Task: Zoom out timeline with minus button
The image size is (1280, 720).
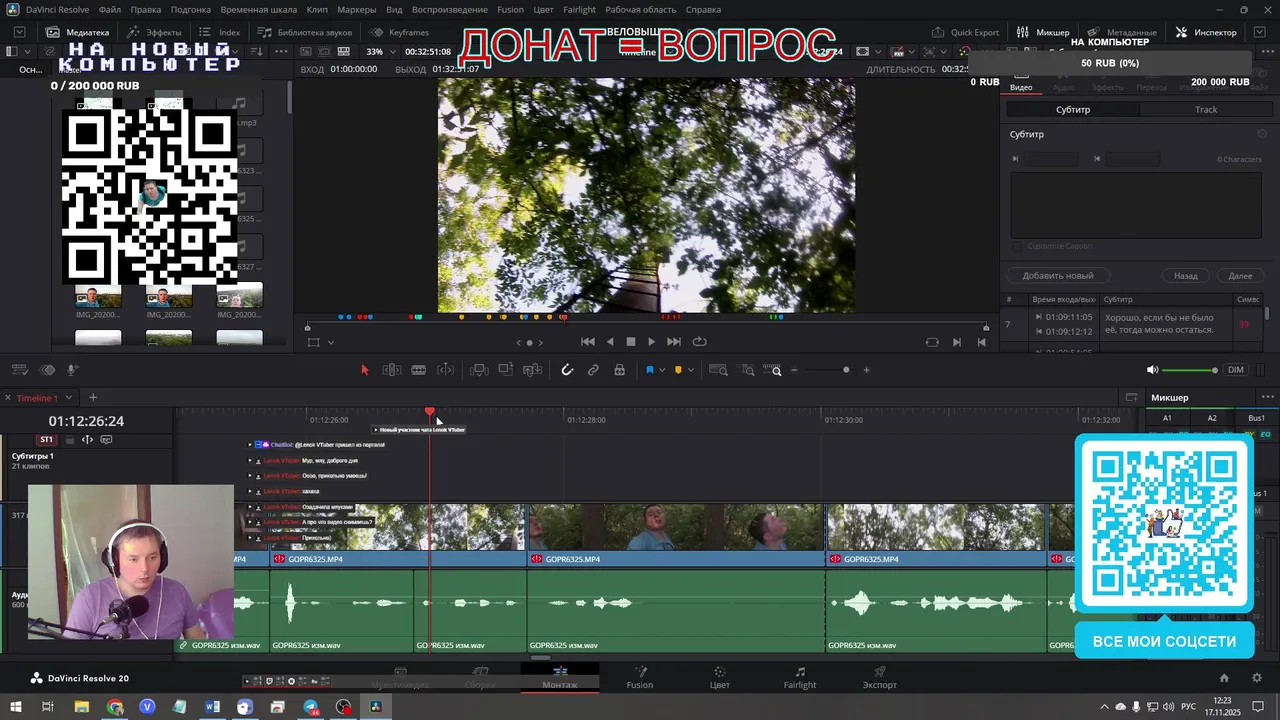Action: (x=795, y=370)
